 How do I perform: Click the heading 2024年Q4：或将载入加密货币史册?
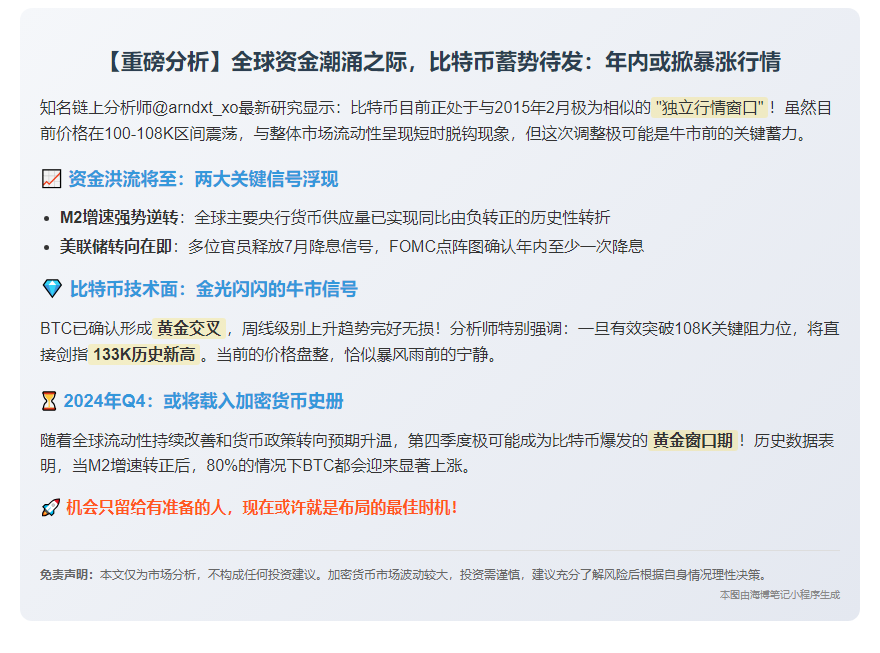coord(203,401)
